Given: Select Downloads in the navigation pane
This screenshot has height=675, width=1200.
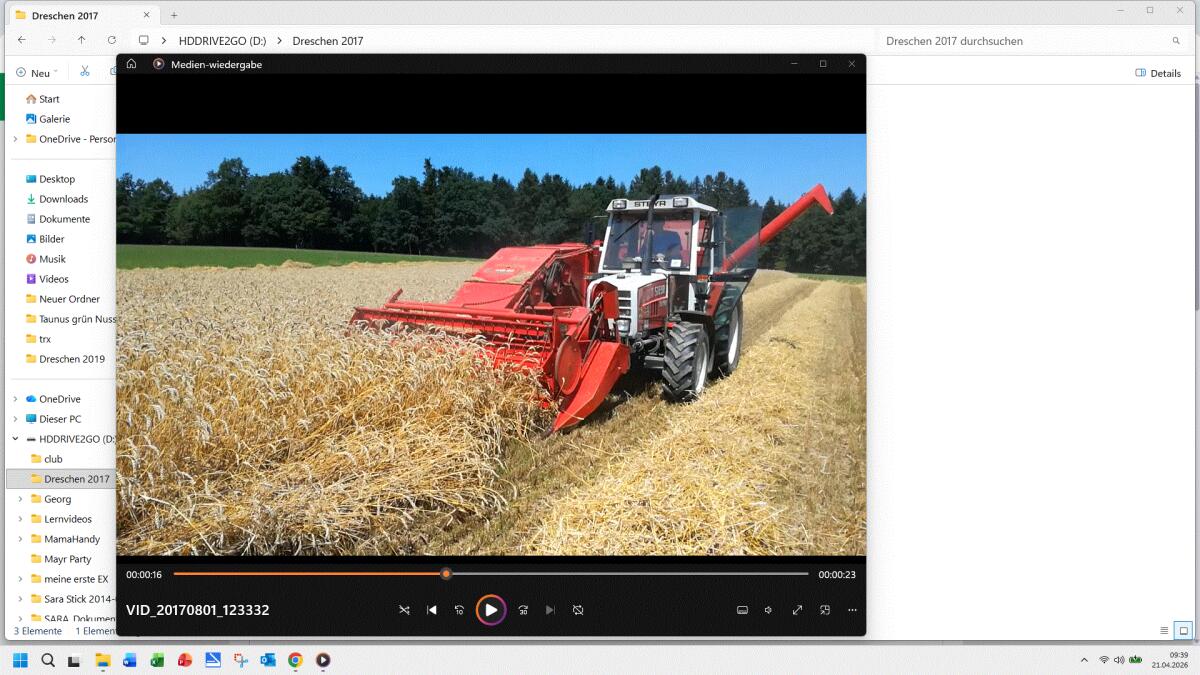Looking at the screenshot, I should pos(63,199).
